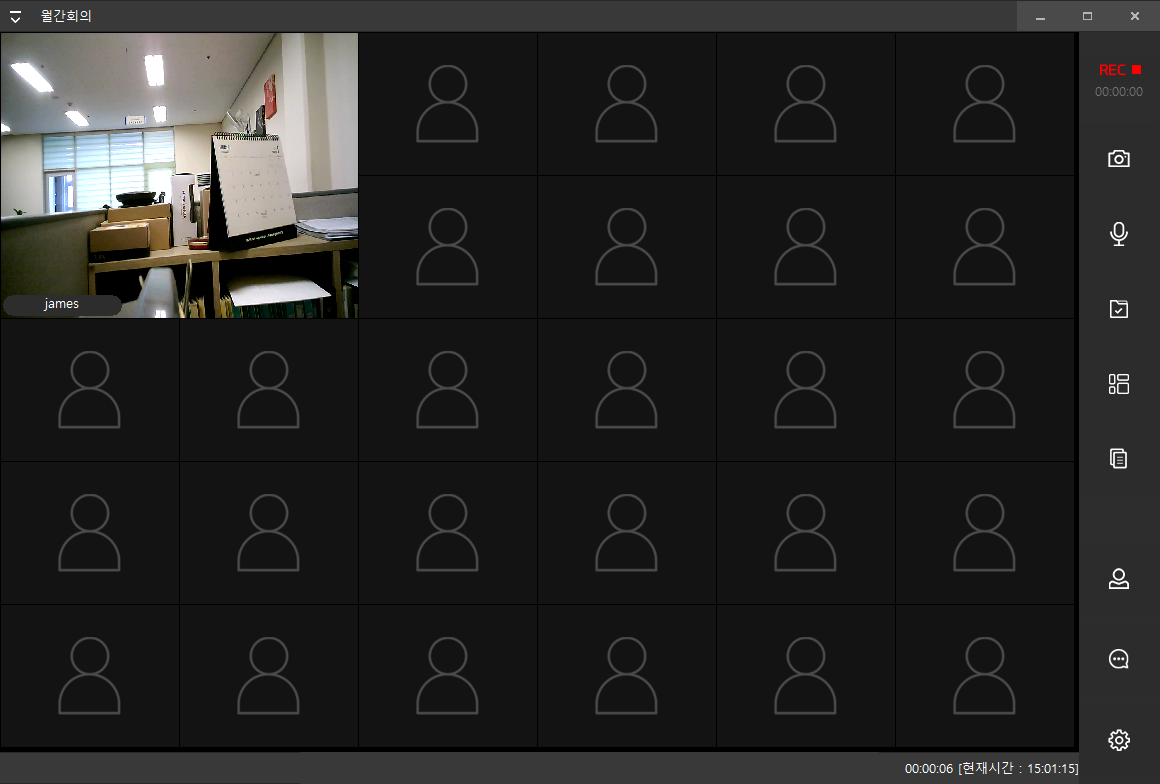Open the chat bubble icon
Viewport: 1160px width, 784px height.
pos(1119,659)
